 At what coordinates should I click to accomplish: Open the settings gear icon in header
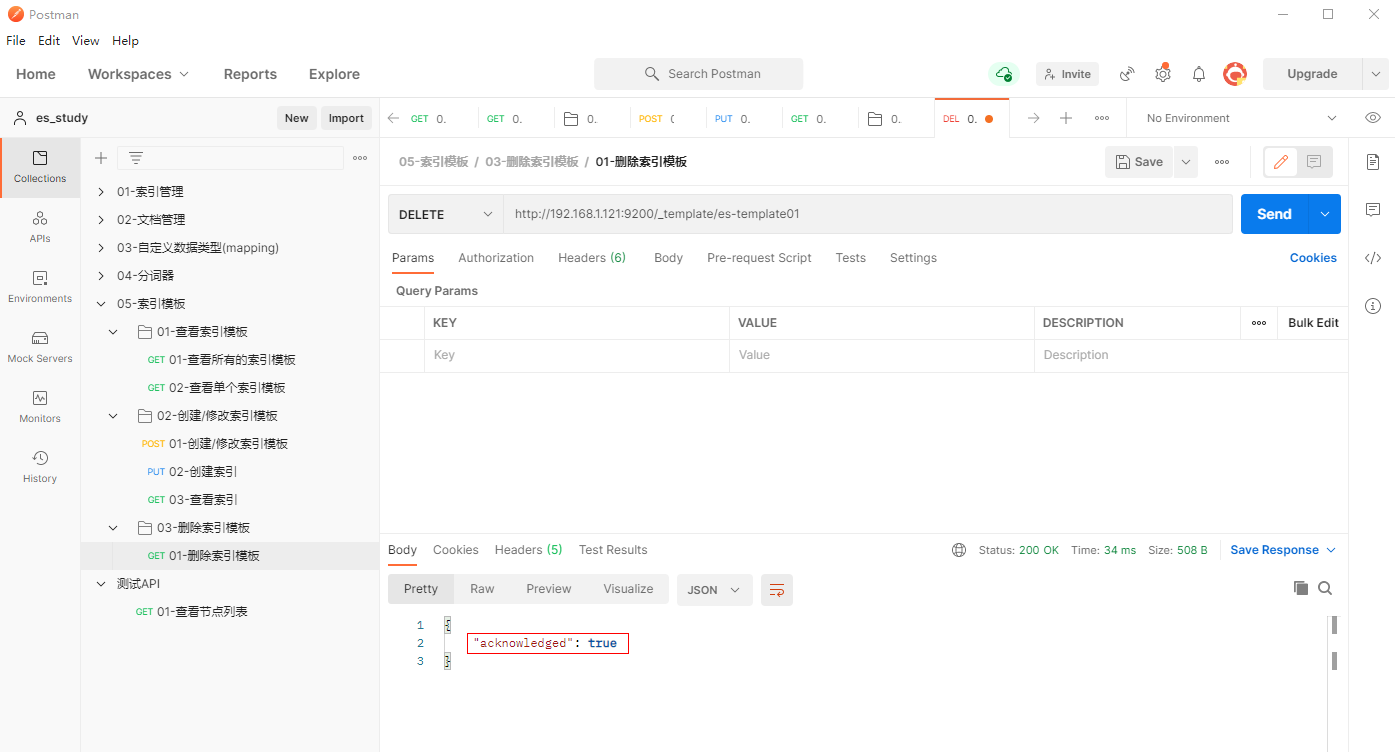point(1162,74)
